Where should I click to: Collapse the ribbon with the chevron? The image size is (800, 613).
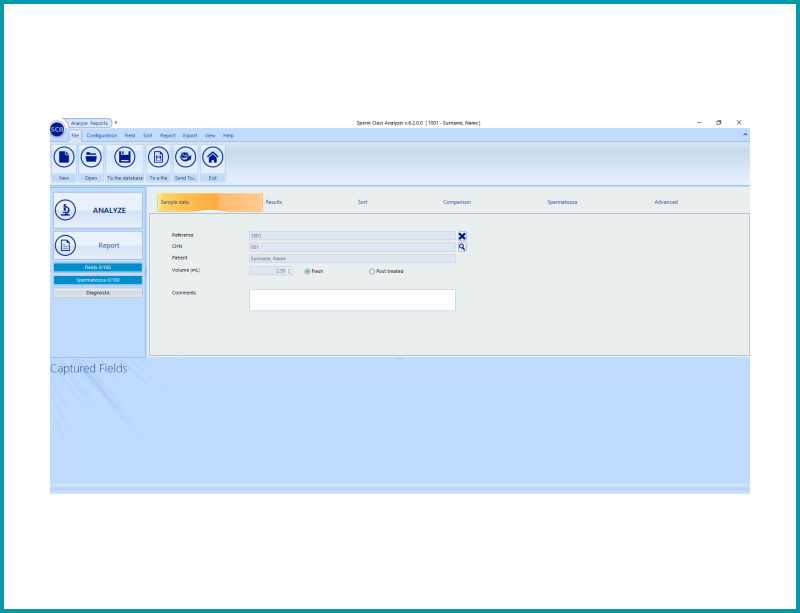coord(745,135)
